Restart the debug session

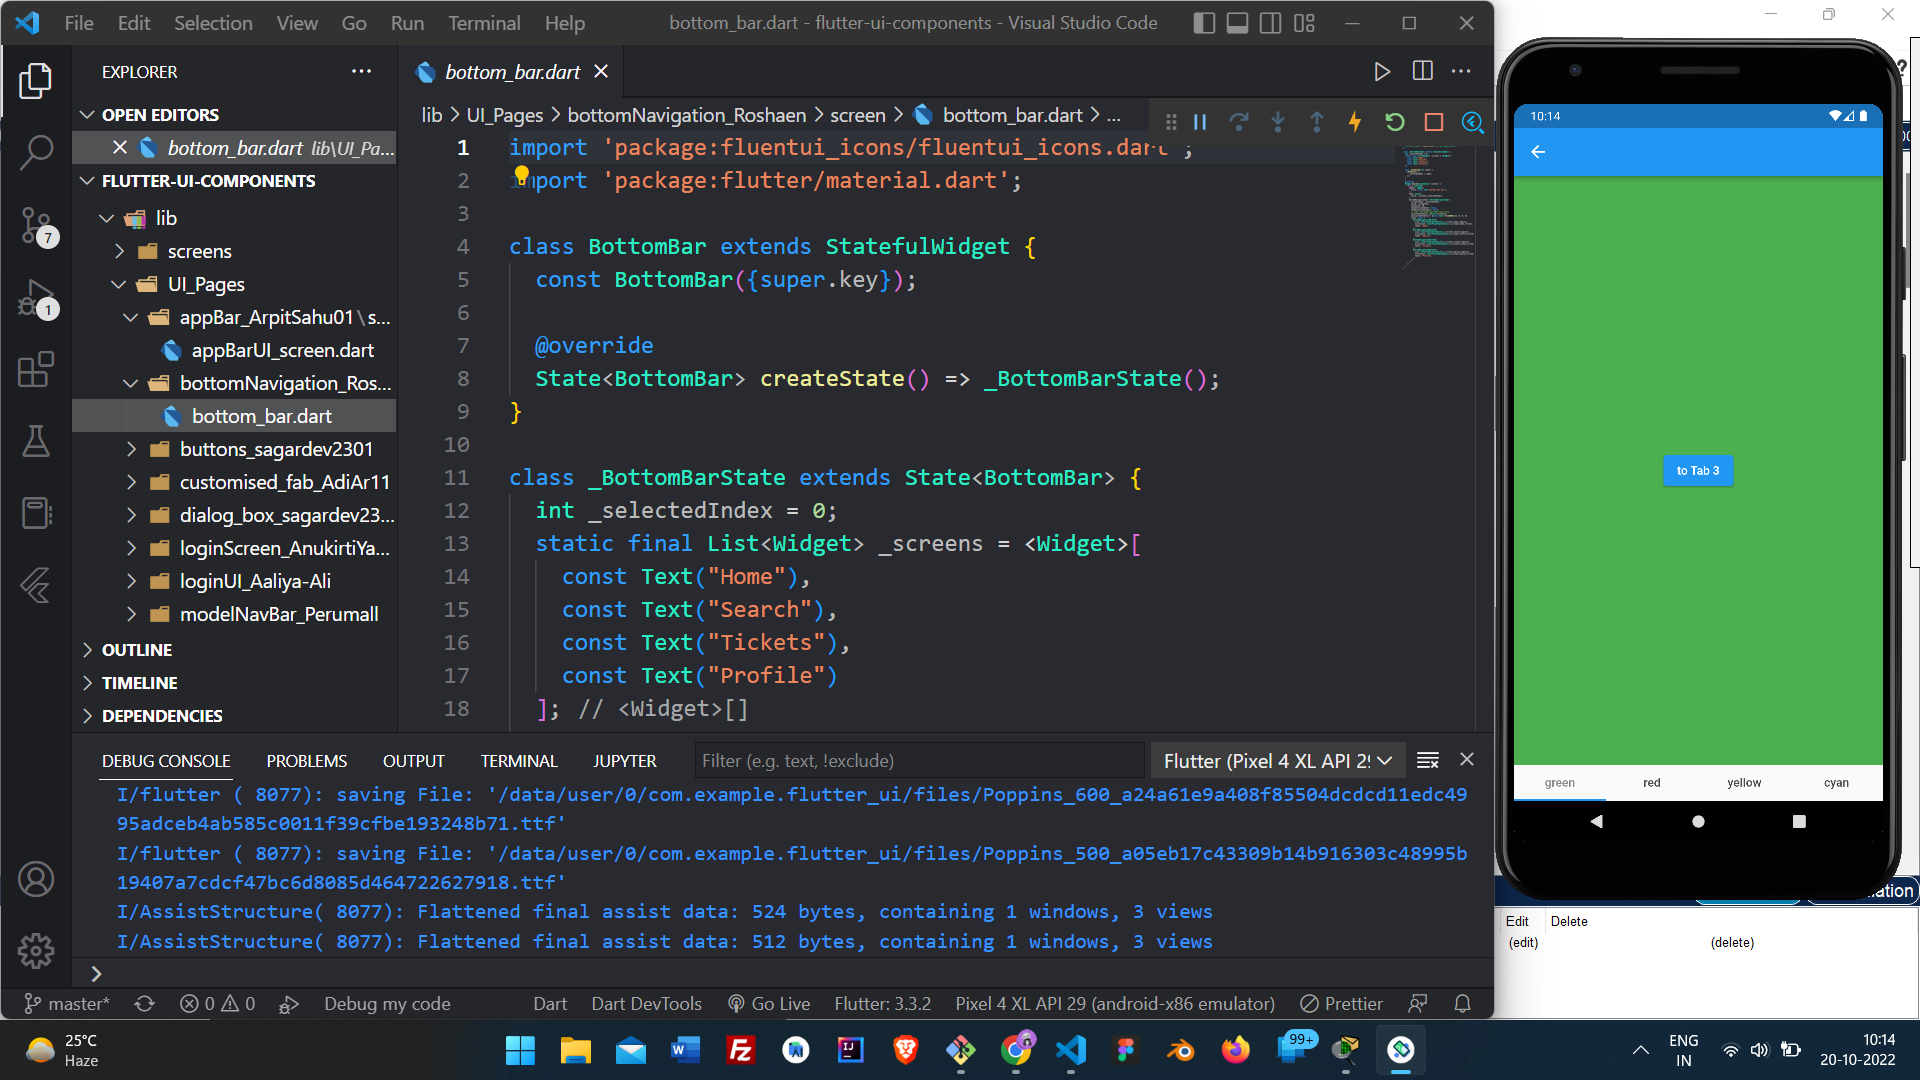point(1394,122)
